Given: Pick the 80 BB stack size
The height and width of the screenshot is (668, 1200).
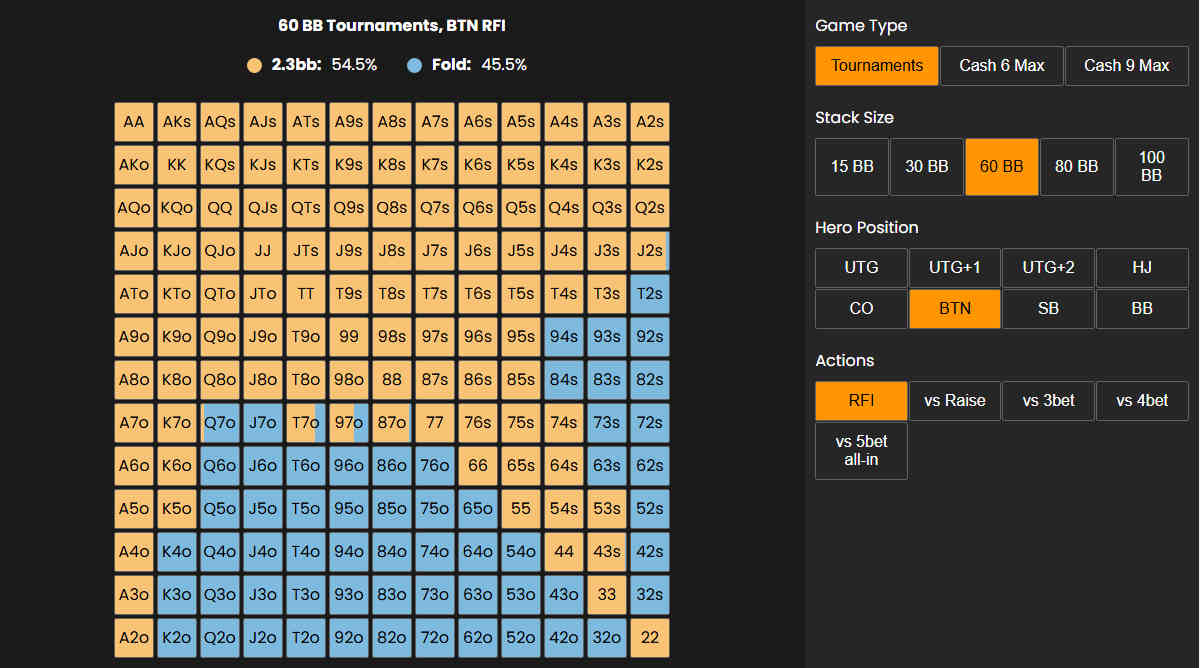Looking at the screenshot, I should (1076, 166).
